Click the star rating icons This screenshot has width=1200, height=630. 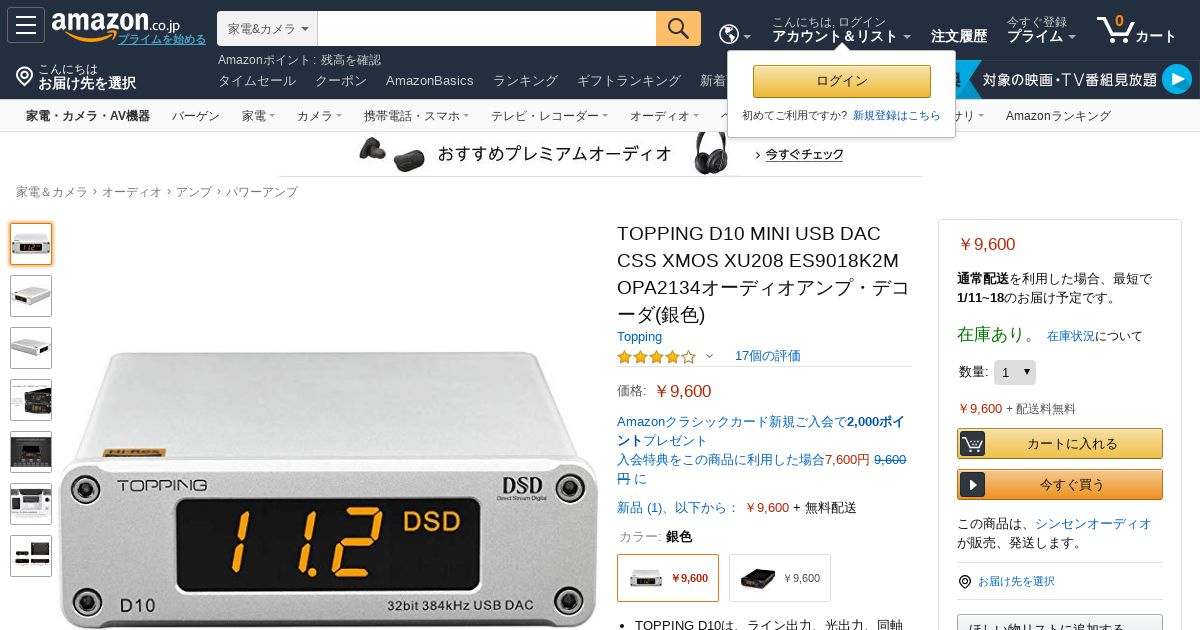[x=656, y=356]
